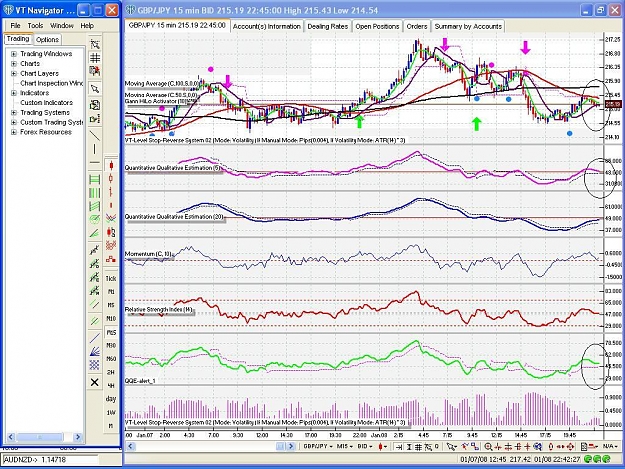Screen dimensions: 625x469
Task: Select the Custom Indicators tree item
Action: click(x=46, y=103)
